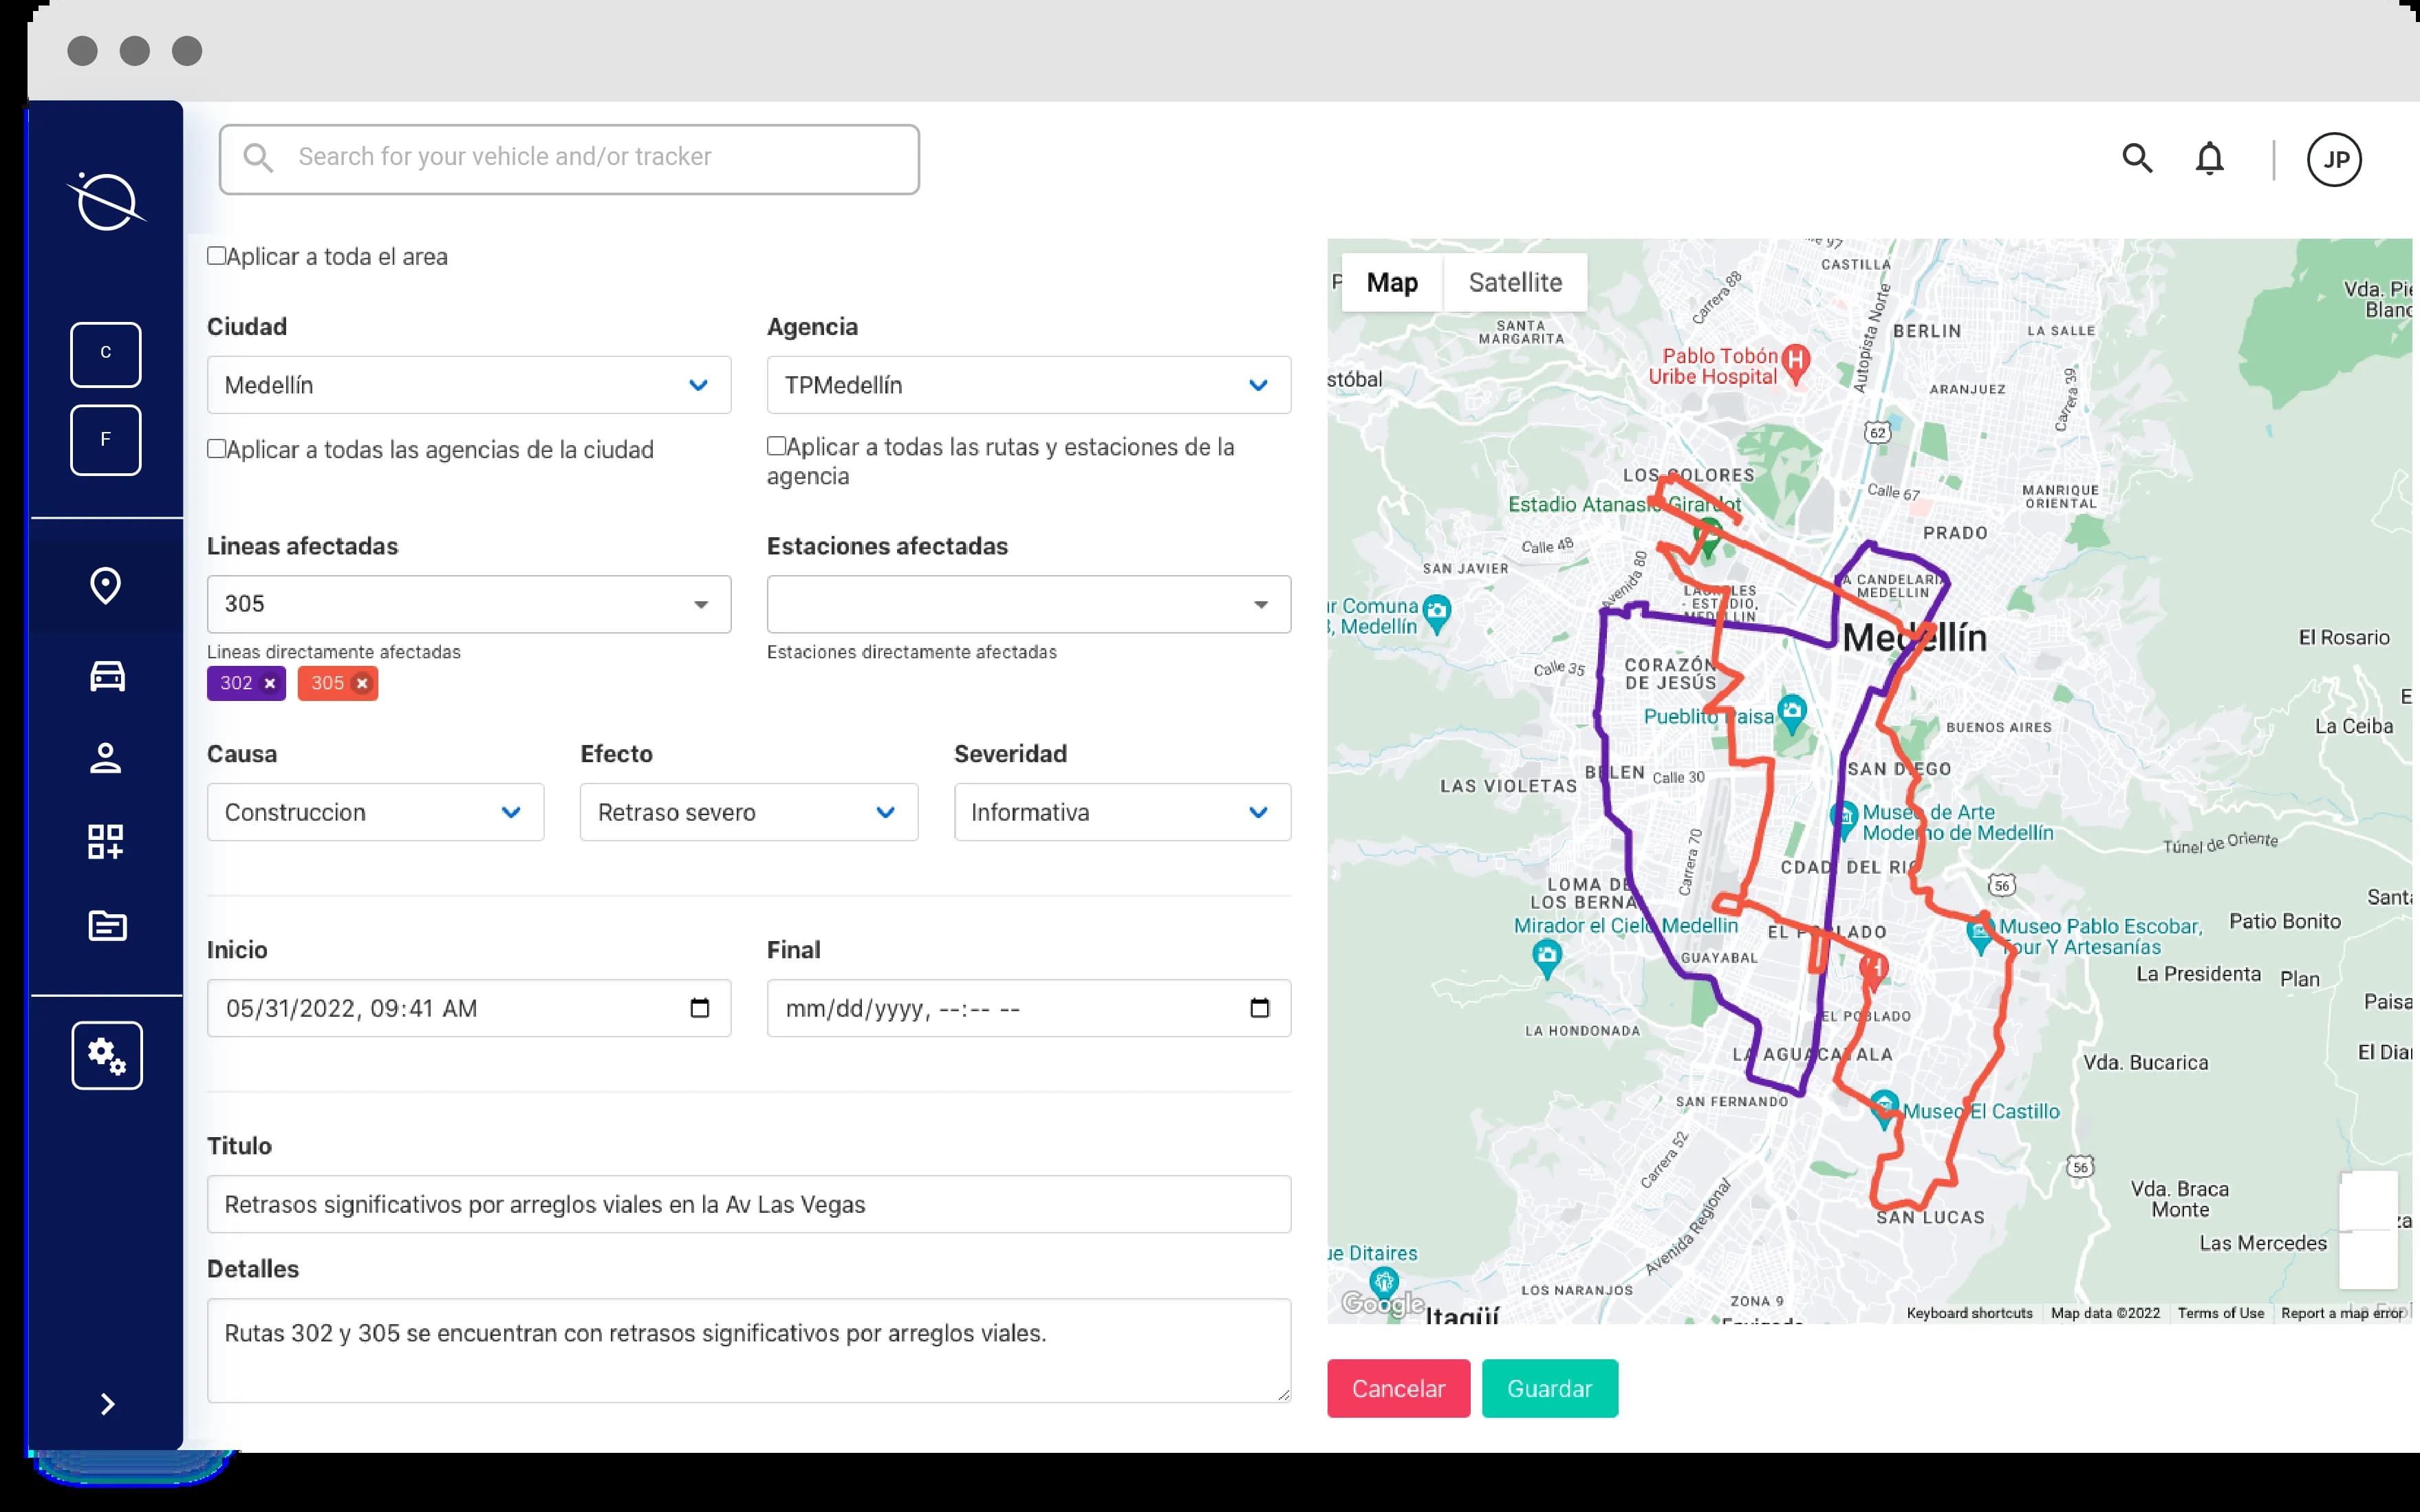Screen dimensions: 2420x1512
Task: Open the Causa dropdown showing Construccion
Action: 375,812
